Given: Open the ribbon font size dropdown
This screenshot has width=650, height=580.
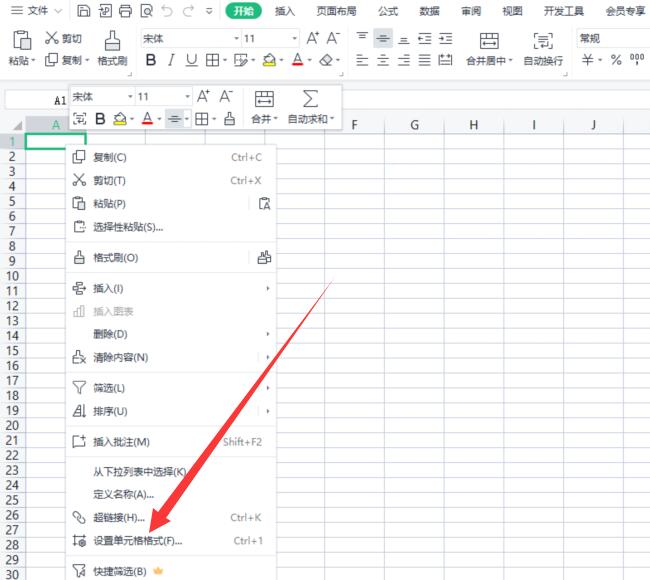Looking at the screenshot, I should point(294,39).
